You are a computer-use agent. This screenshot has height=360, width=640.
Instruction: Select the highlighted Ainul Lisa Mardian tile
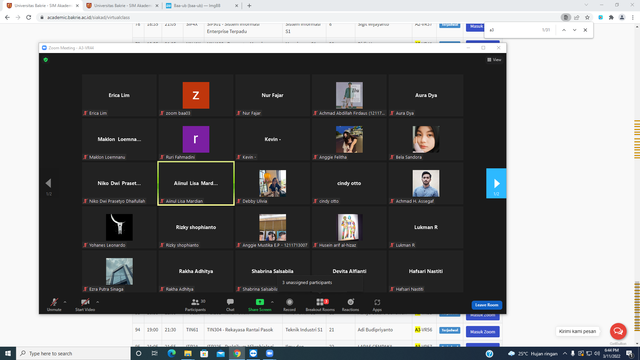[196, 184]
